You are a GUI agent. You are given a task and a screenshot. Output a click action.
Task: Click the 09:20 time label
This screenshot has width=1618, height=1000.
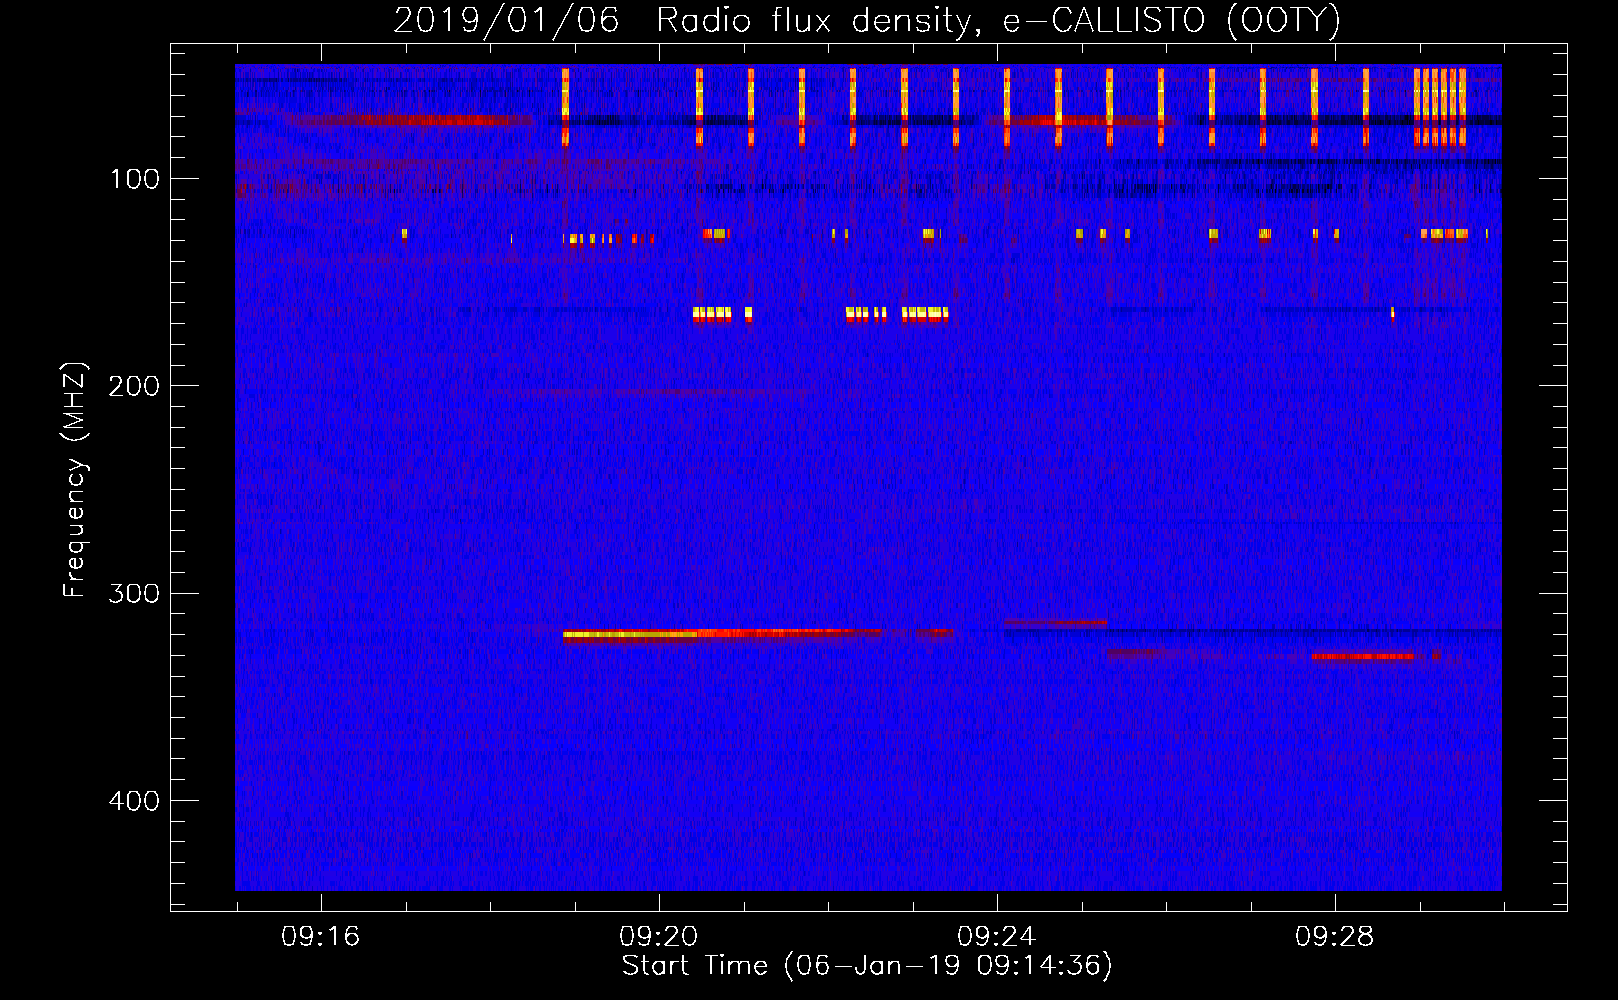tap(658, 937)
